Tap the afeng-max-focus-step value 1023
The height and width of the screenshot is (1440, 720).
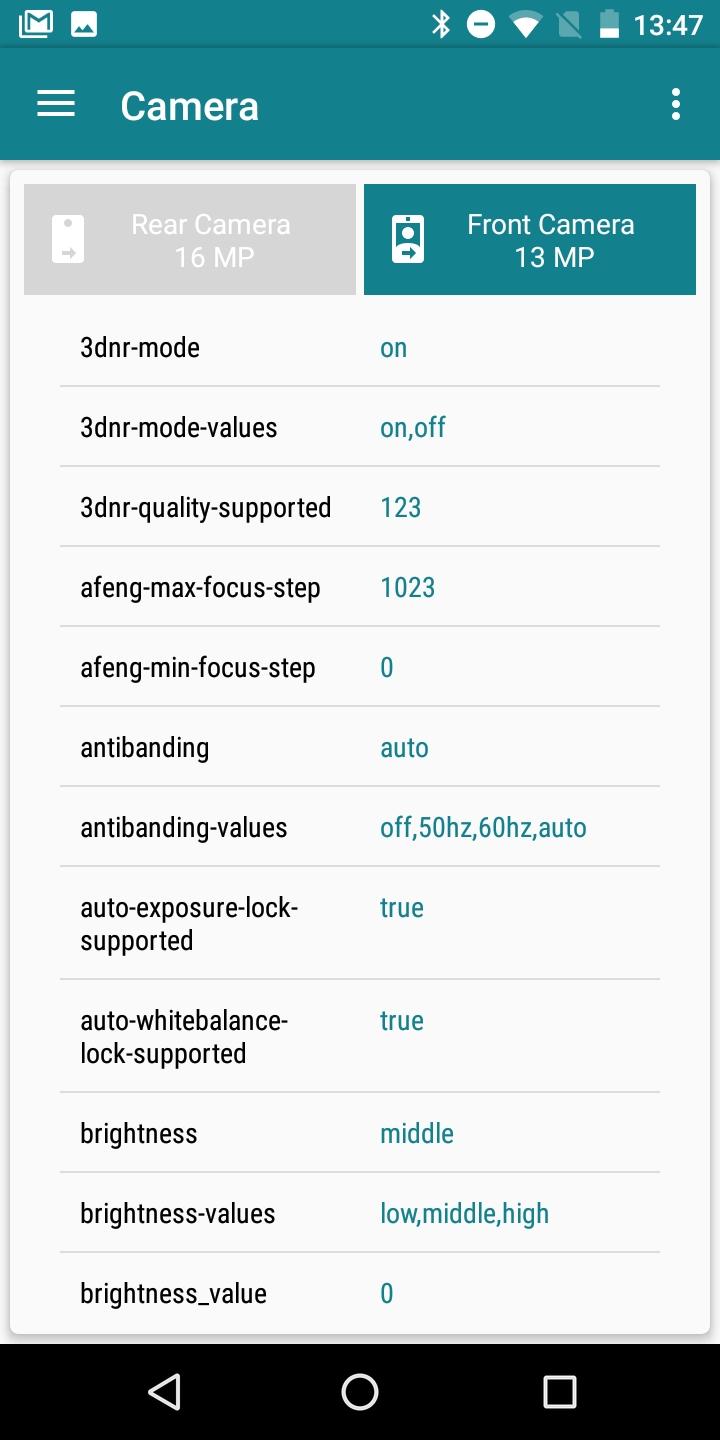tap(408, 588)
